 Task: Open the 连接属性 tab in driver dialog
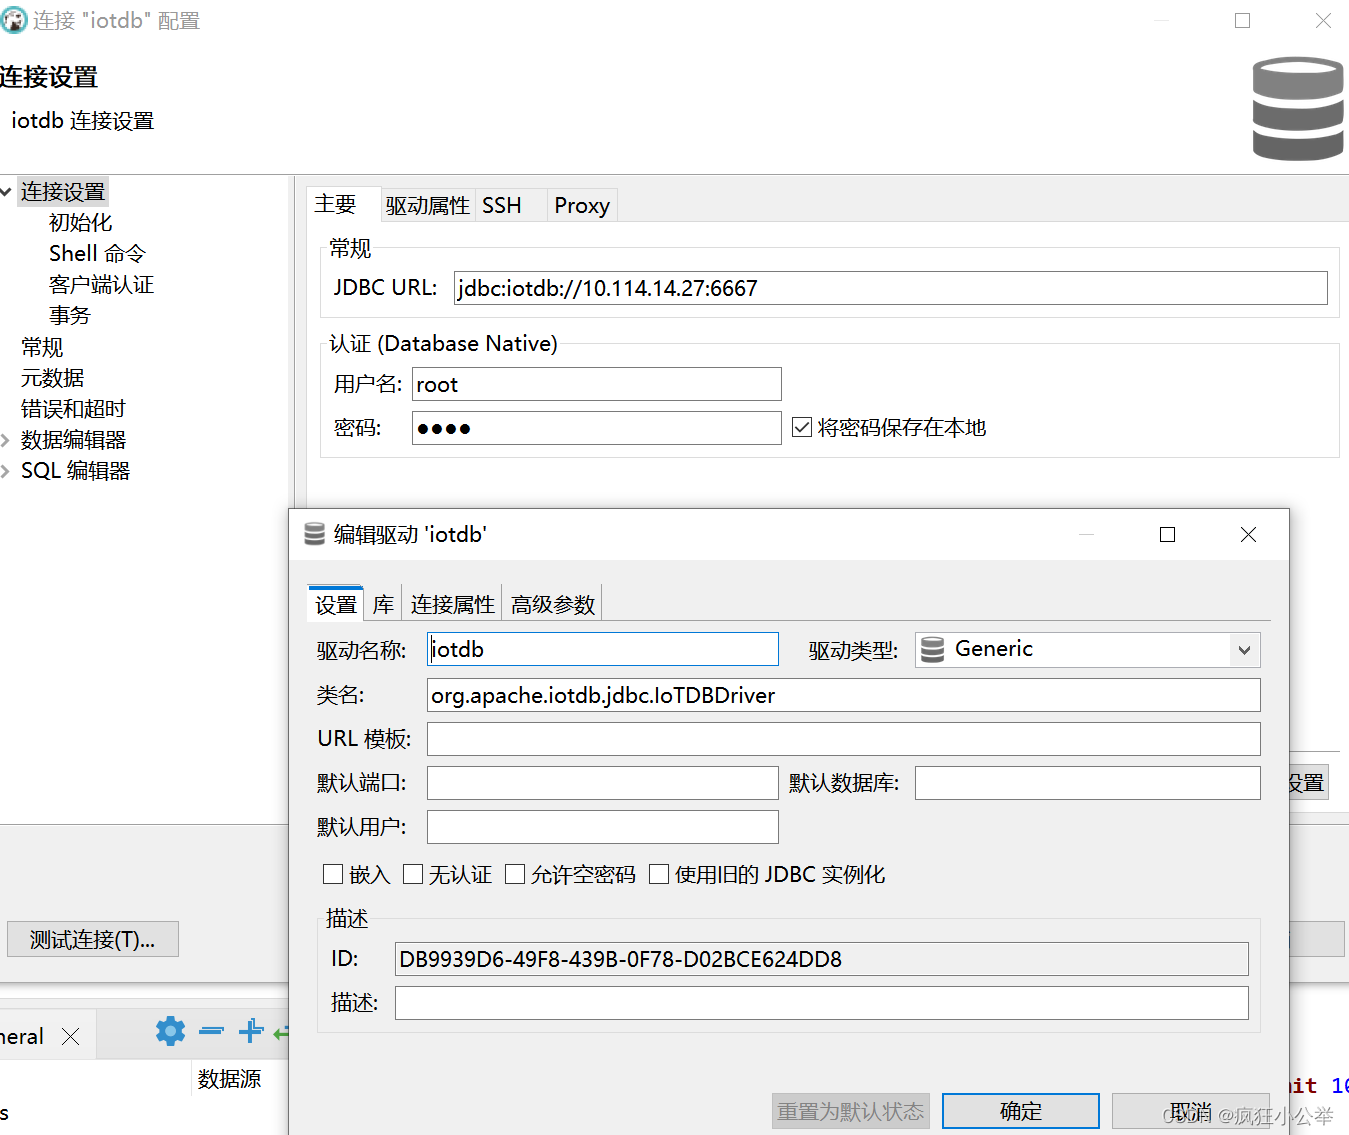tap(452, 604)
